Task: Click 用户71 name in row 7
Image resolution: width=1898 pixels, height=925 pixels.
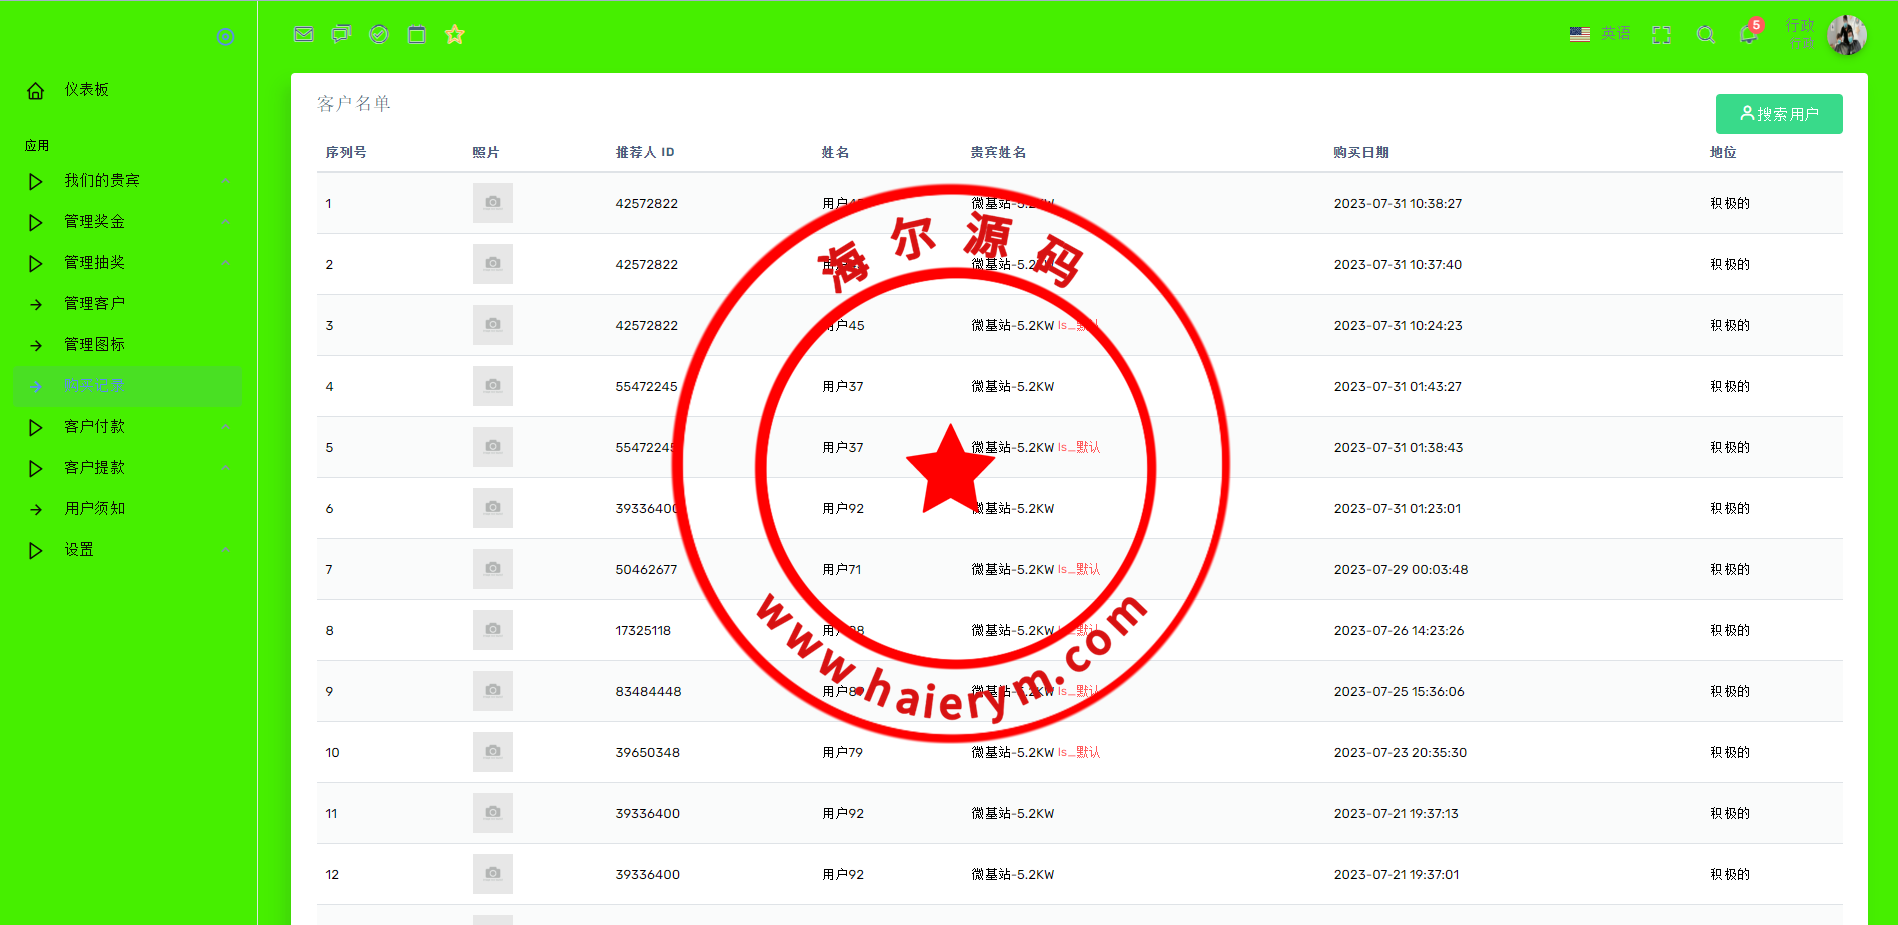Action: [x=841, y=570]
